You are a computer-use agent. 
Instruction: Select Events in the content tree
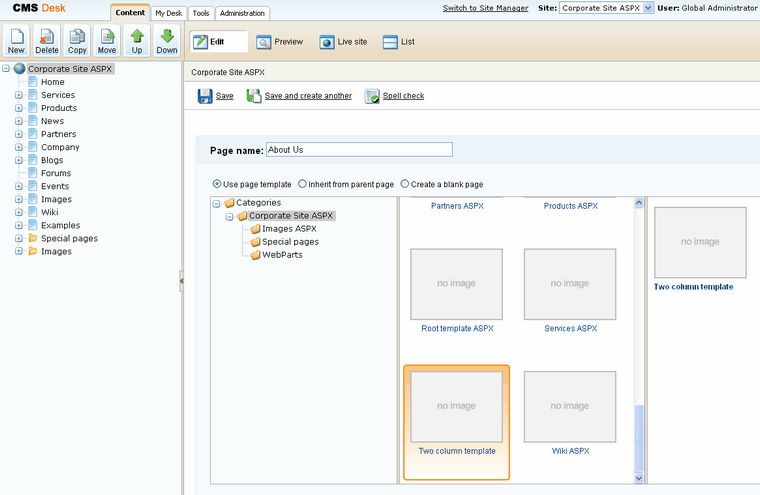tap(55, 186)
